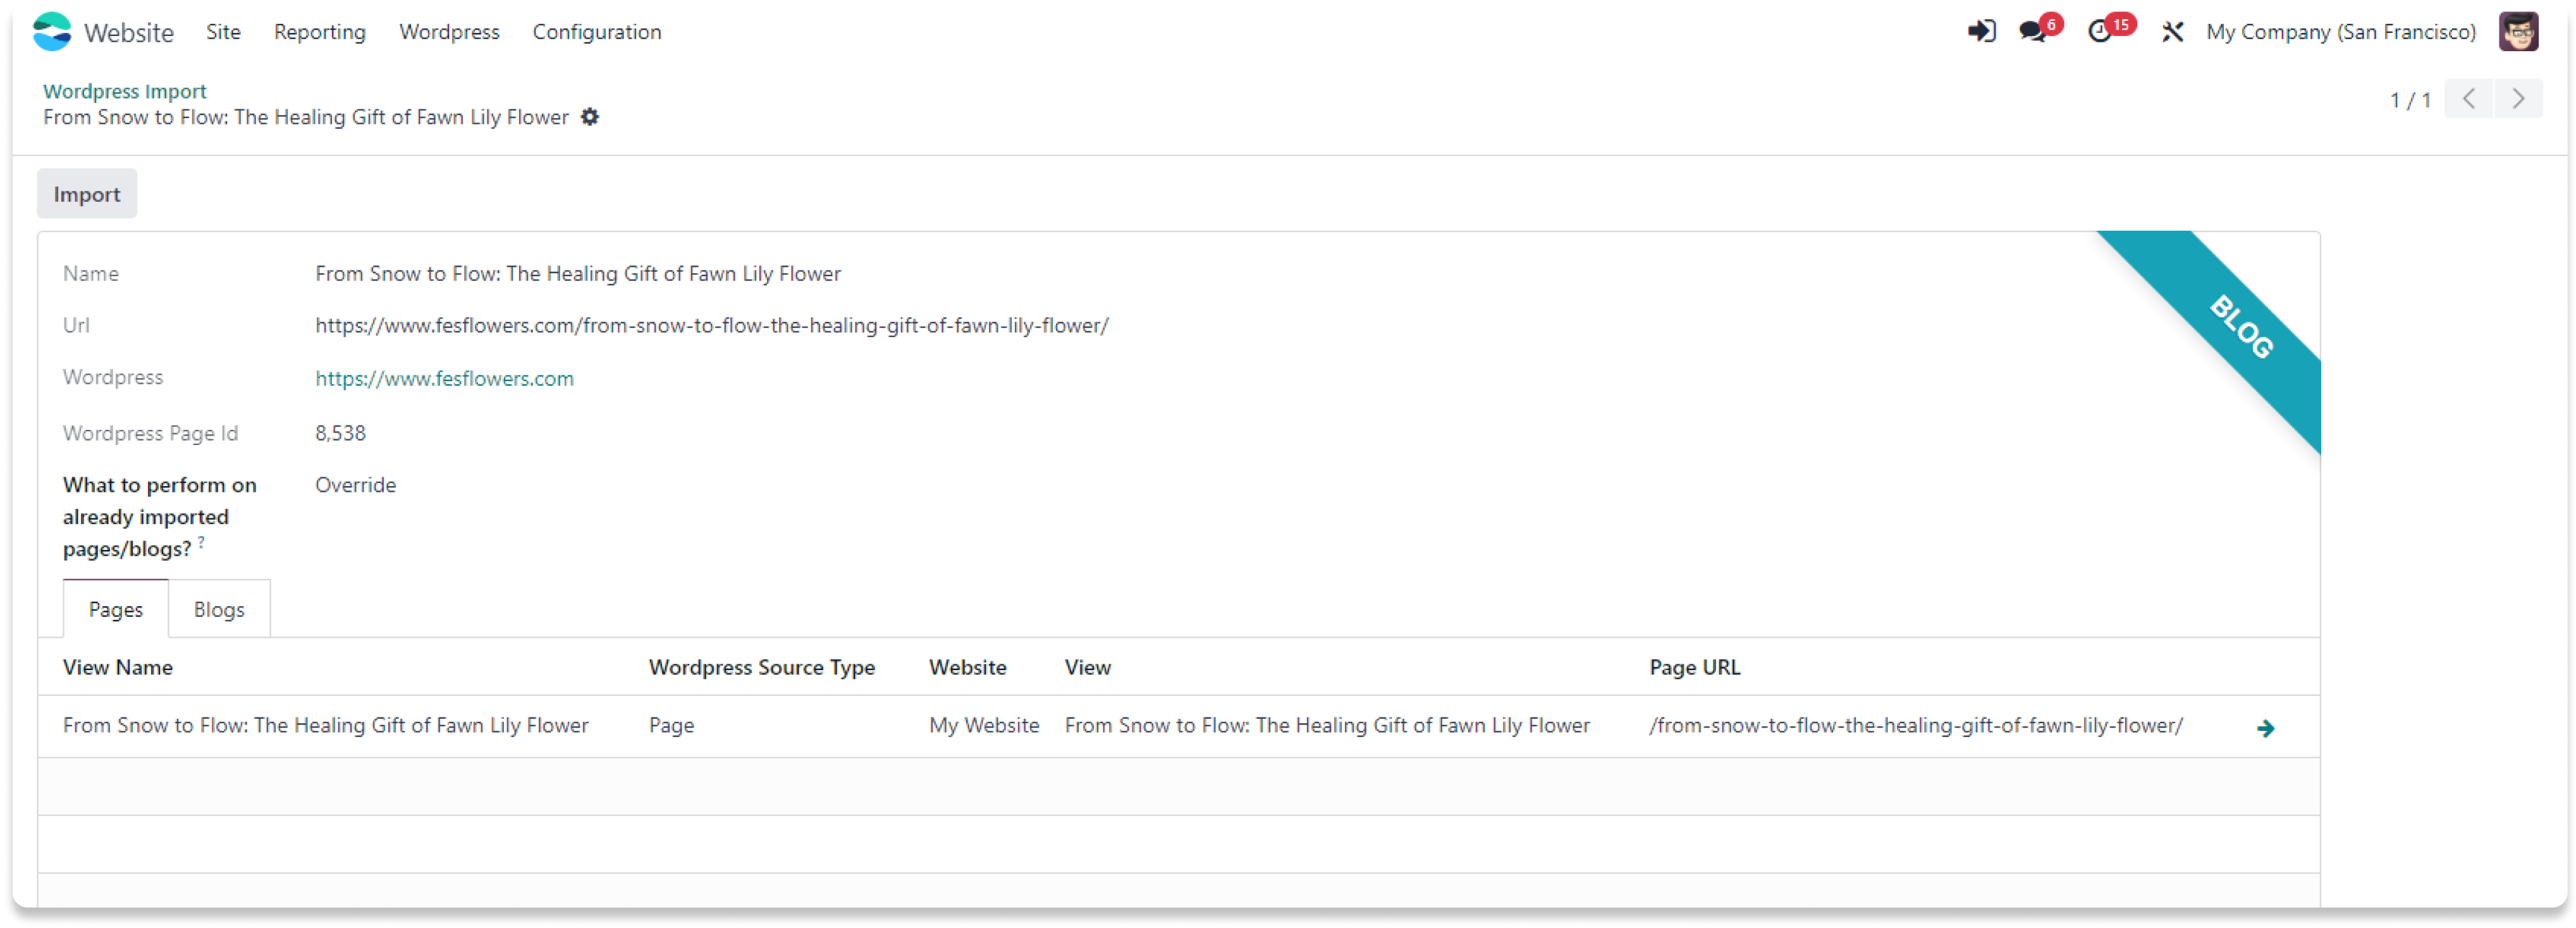Screen dimensions: 2576x928
Task: Click the Website app name in the navbar
Action: (129, 33)
